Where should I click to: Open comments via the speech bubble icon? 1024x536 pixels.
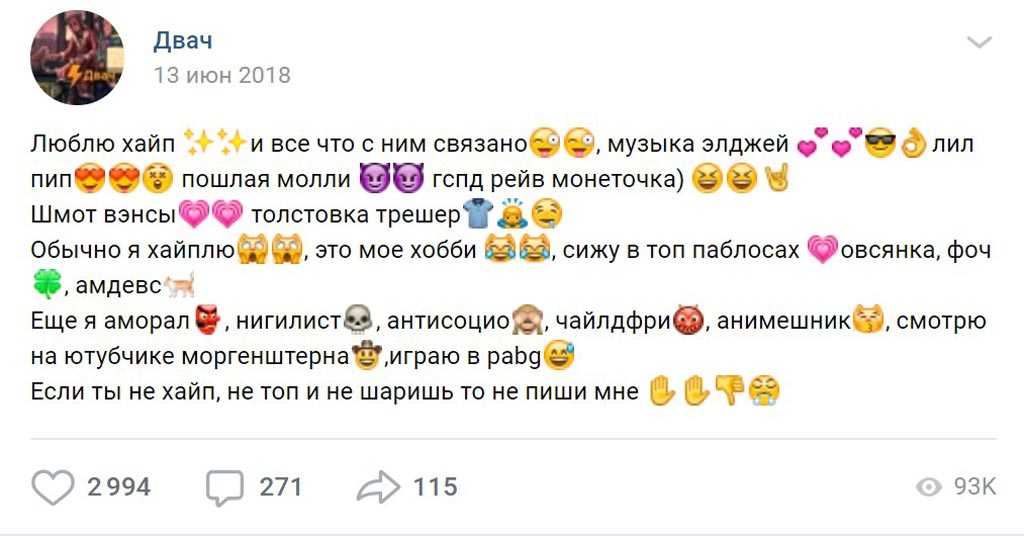(225, 487)
